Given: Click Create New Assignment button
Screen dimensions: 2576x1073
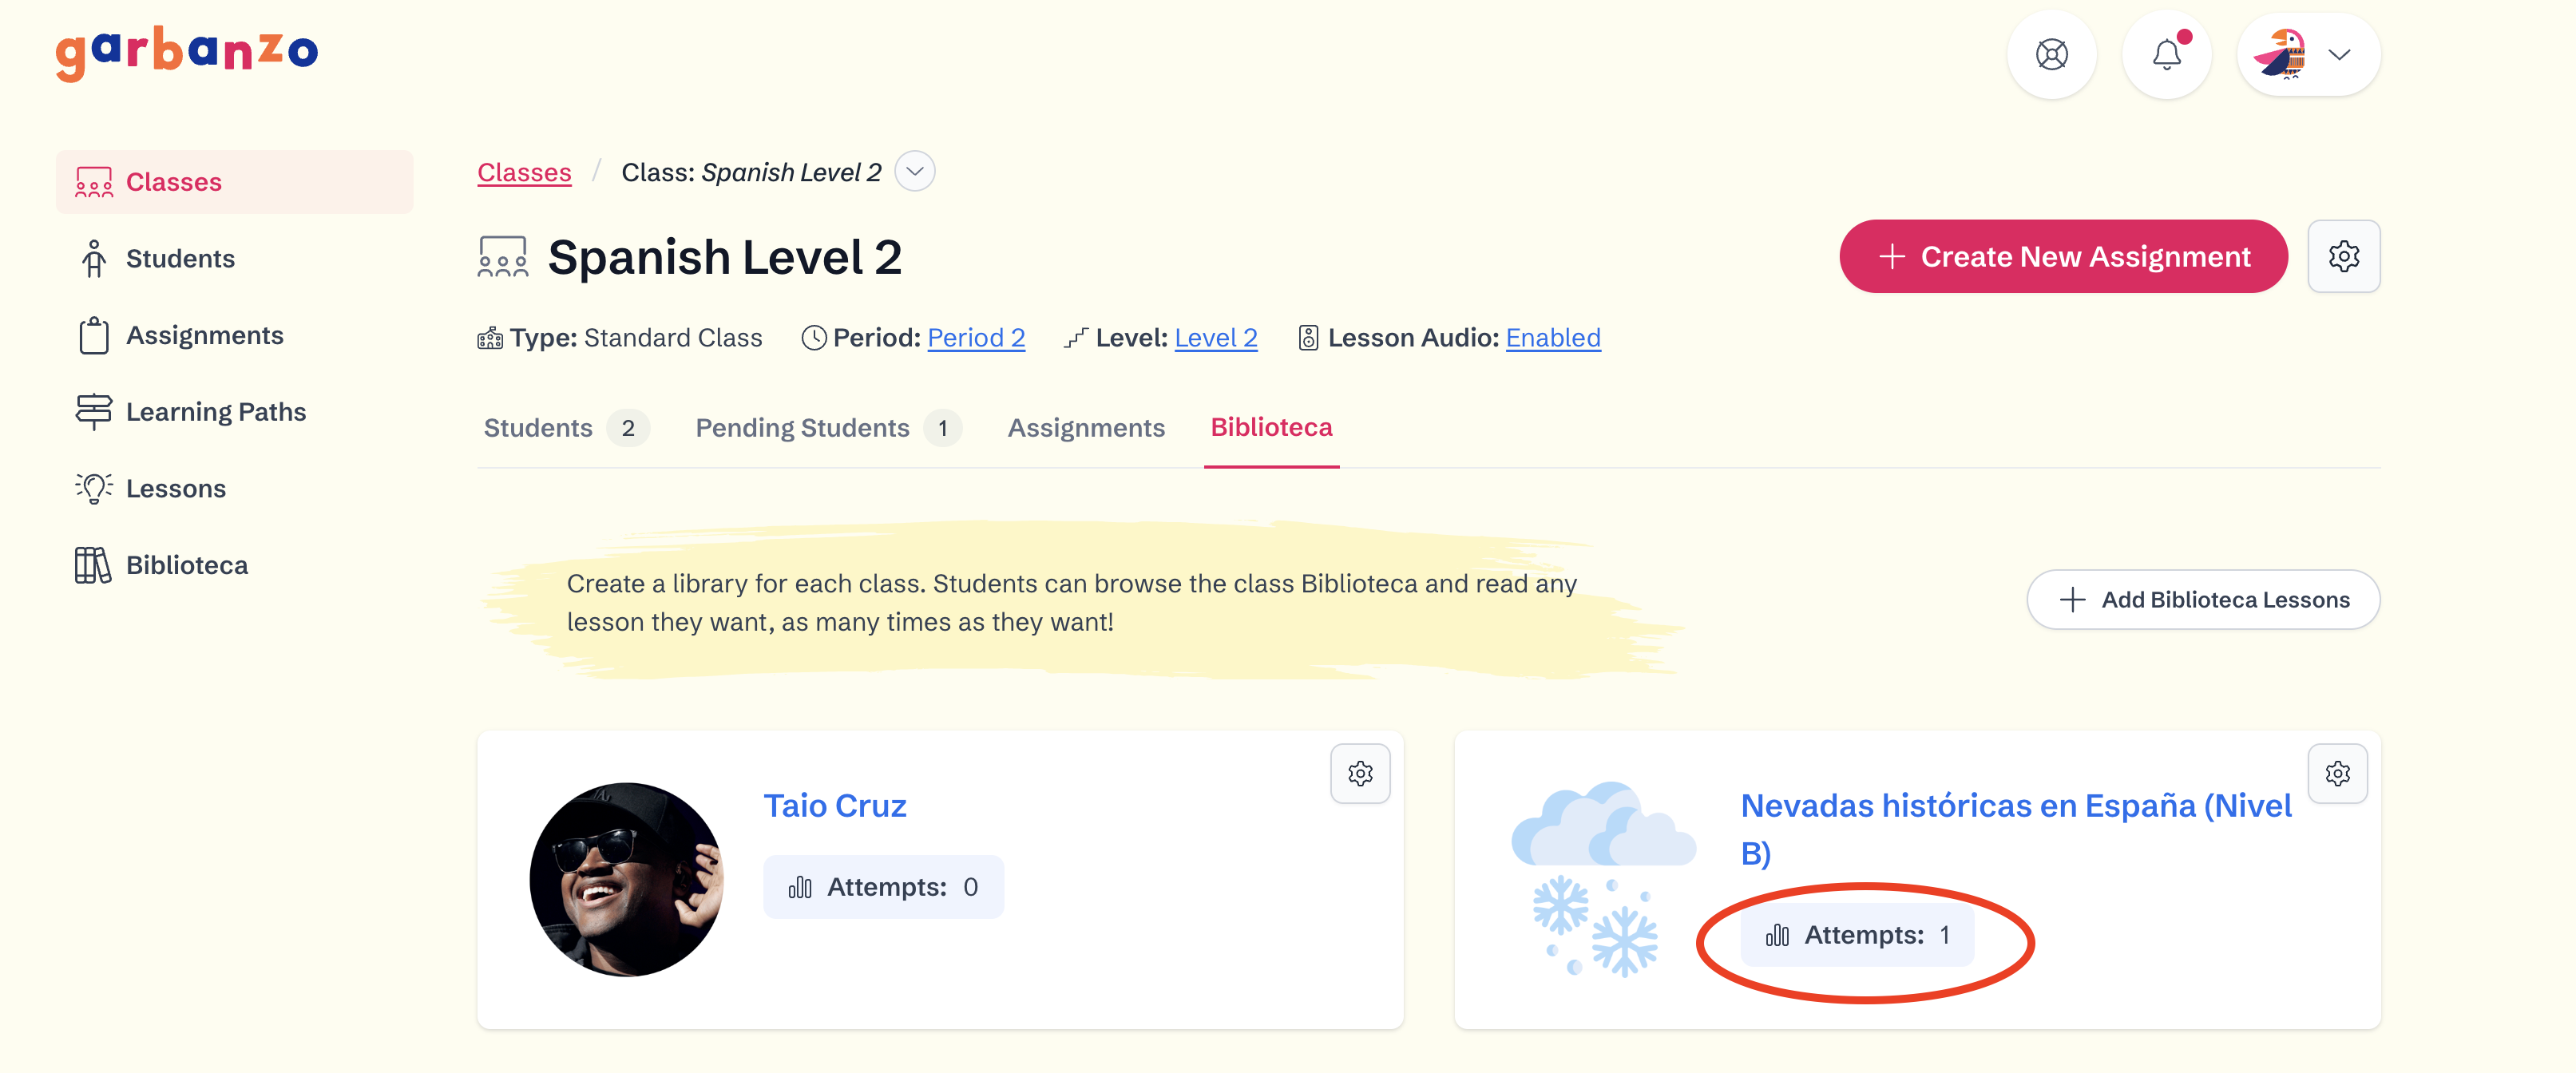Looking at the screenshot, I should pos(2063,257).
